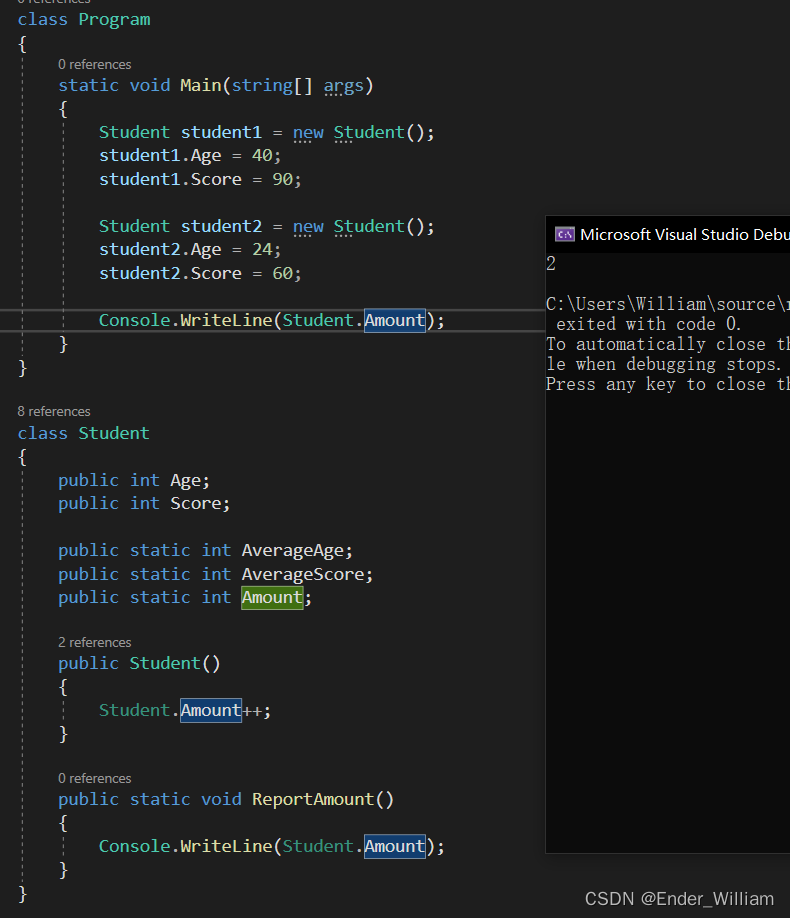This screenshot has width=790, height=918.
Task: Click the 'args' parameter in Main signature
Action: coord(344,85)
